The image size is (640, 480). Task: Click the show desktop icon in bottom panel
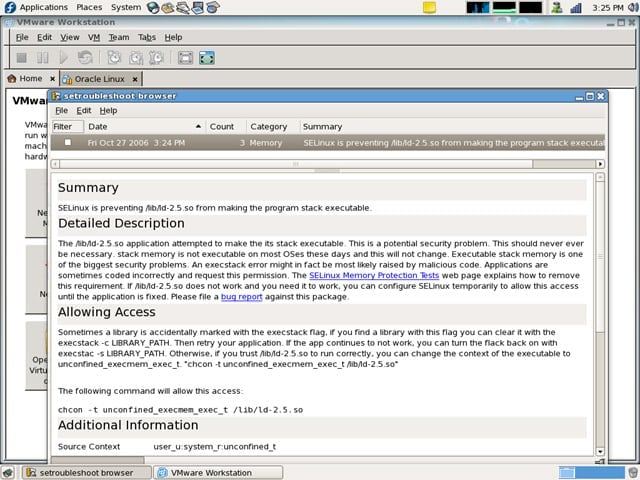pos(8,473)
